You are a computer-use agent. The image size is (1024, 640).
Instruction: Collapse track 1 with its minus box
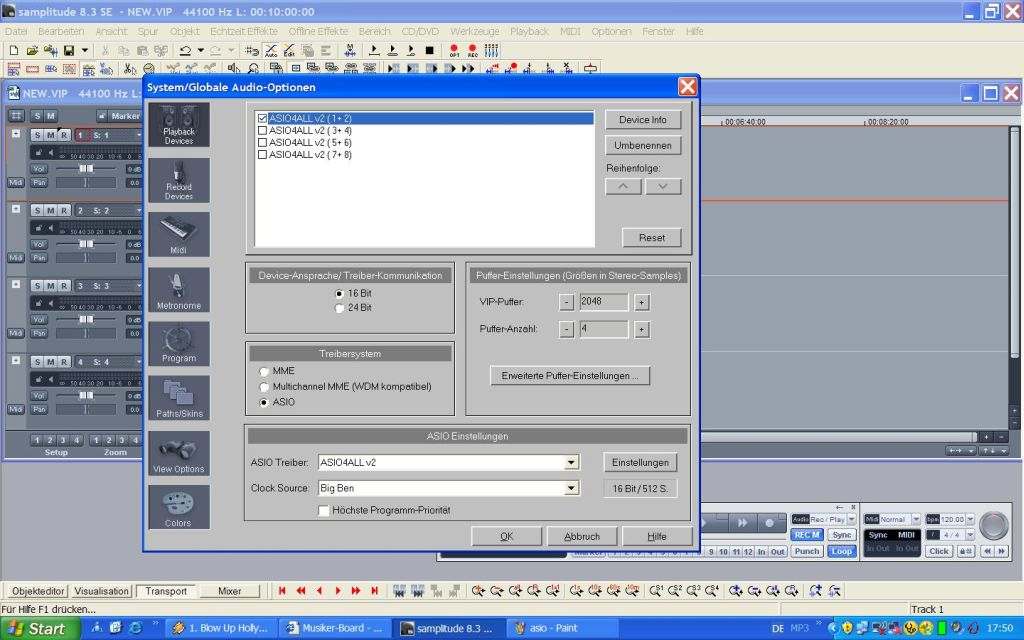coord(16,134)
